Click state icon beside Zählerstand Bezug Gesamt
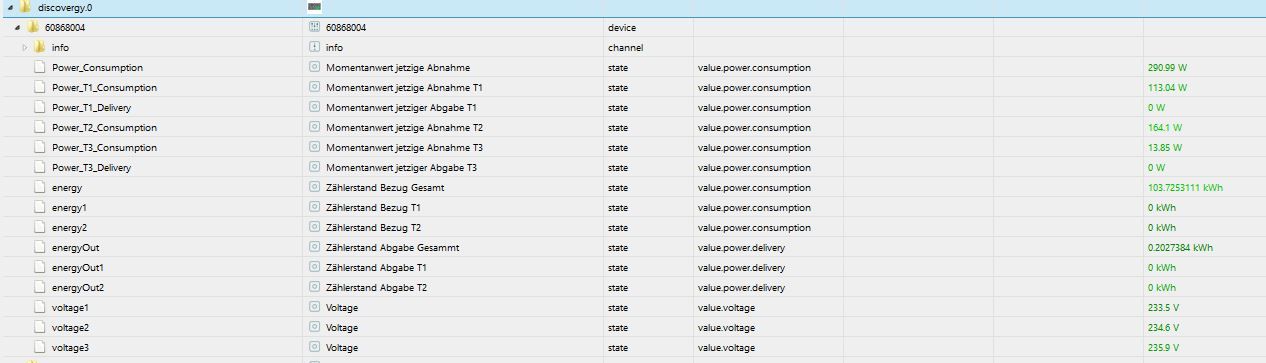The image size is (1266, 363). (x=314, y=187)
